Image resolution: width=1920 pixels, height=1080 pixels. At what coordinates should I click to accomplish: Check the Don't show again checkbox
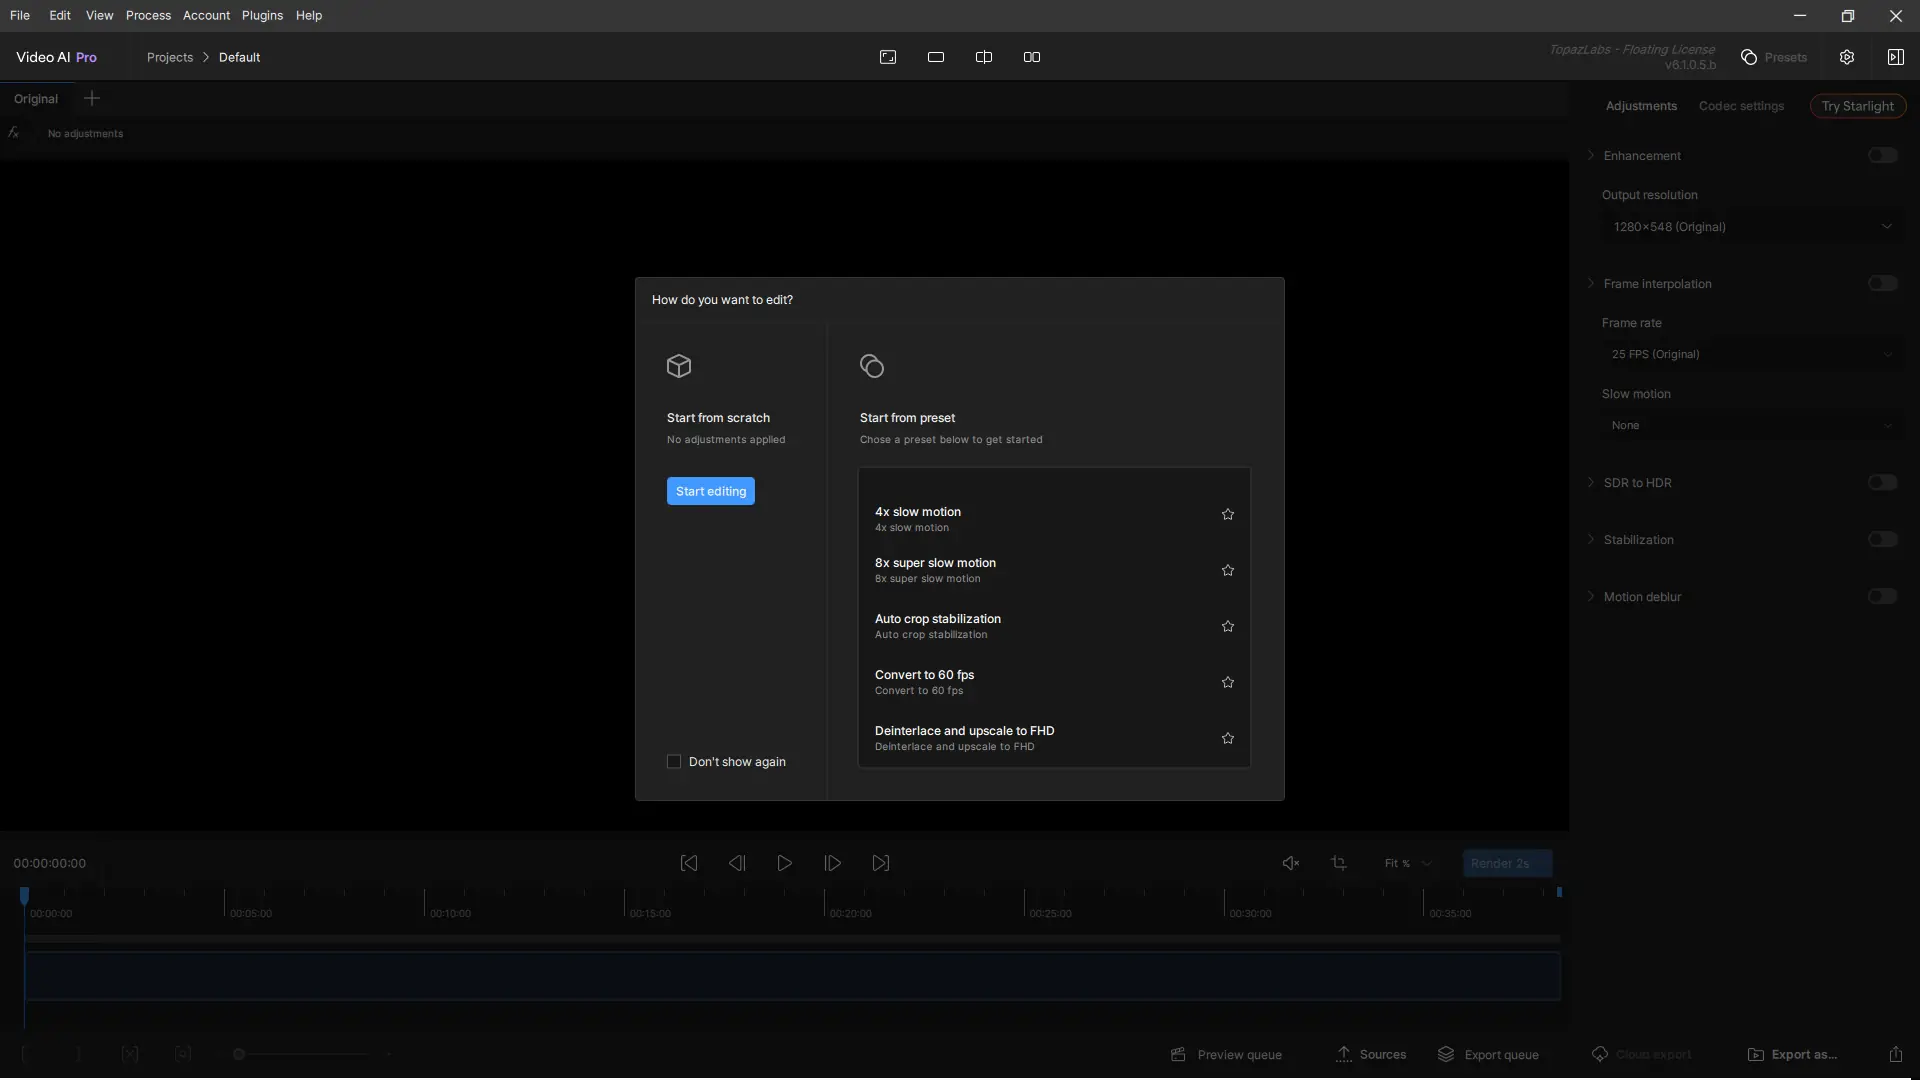pos(674,762)
